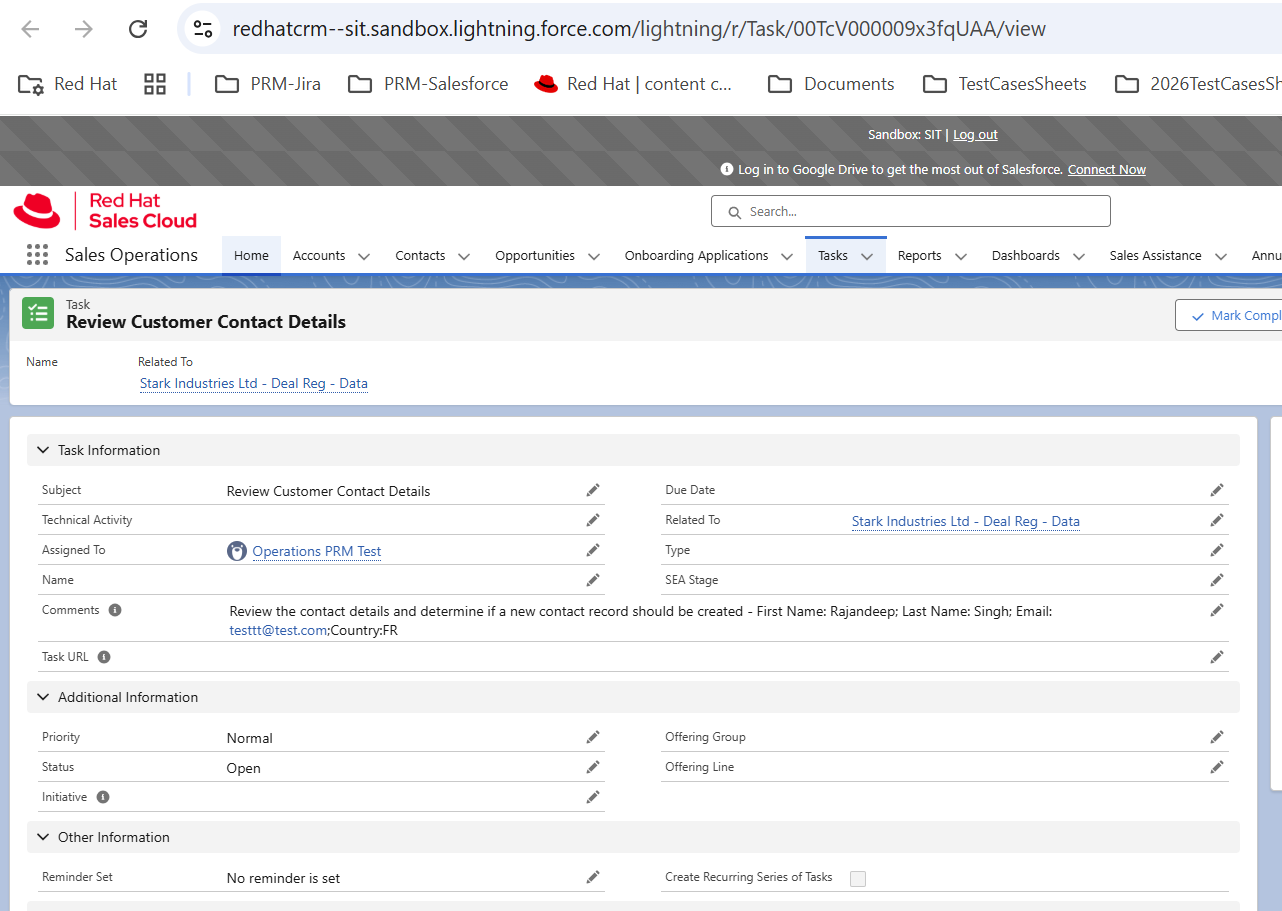The height and width of the screenshot is (911, 1282).
Task: Open the PRM-Salesforce bookmark folder
Action: (x=428, y=84)
